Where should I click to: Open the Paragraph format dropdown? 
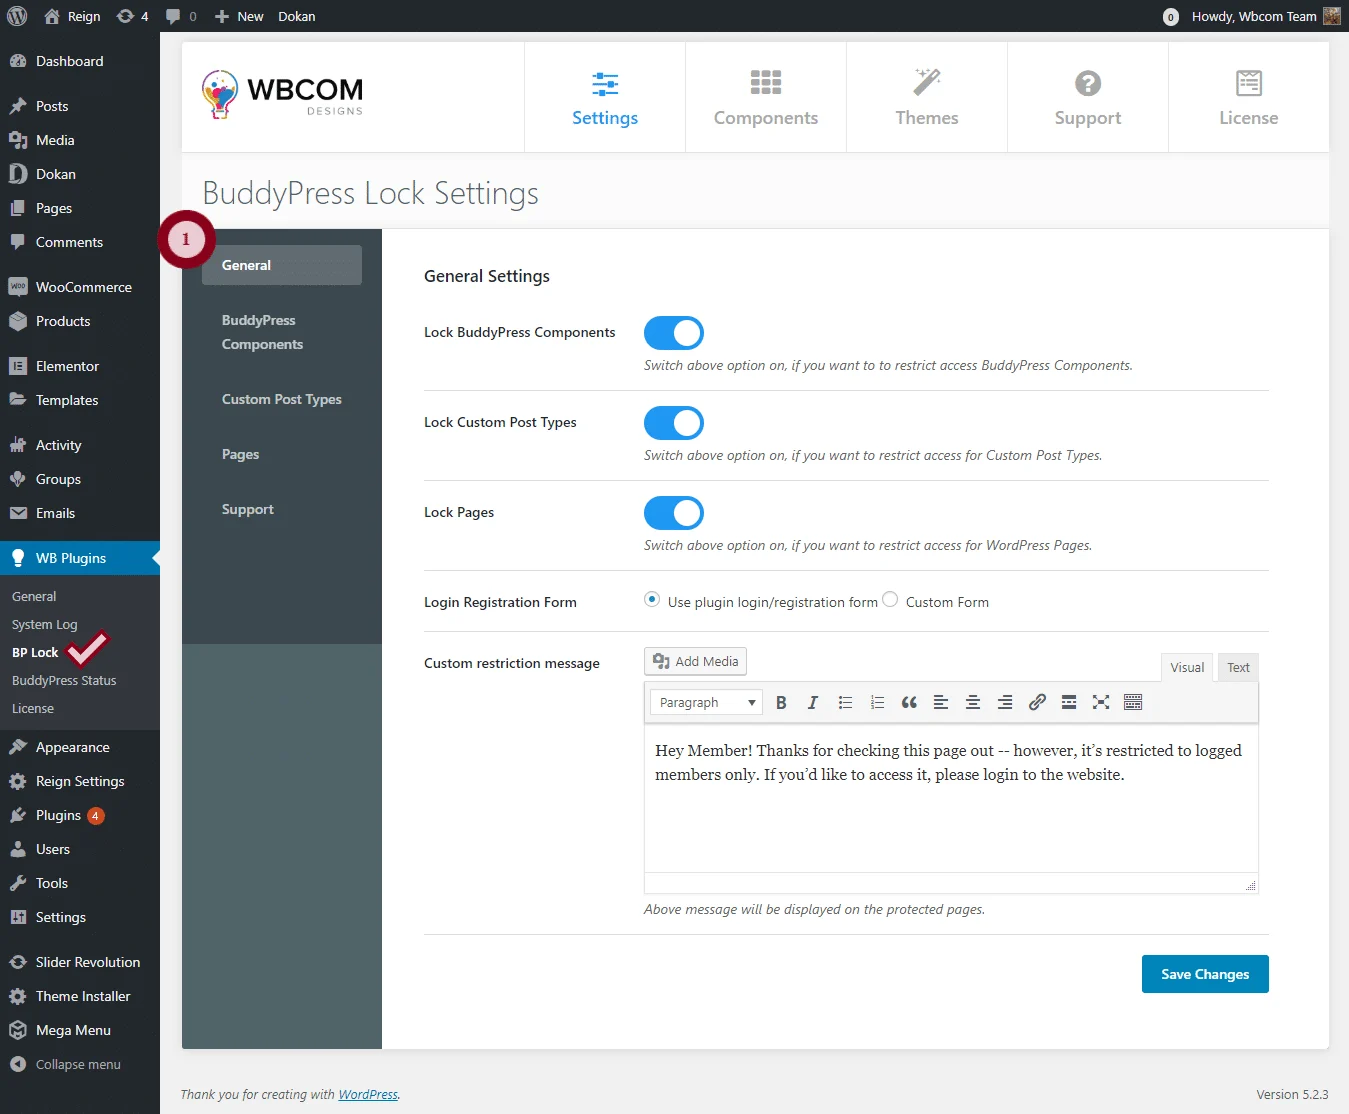pyautogui.click(x=706, y=702)
